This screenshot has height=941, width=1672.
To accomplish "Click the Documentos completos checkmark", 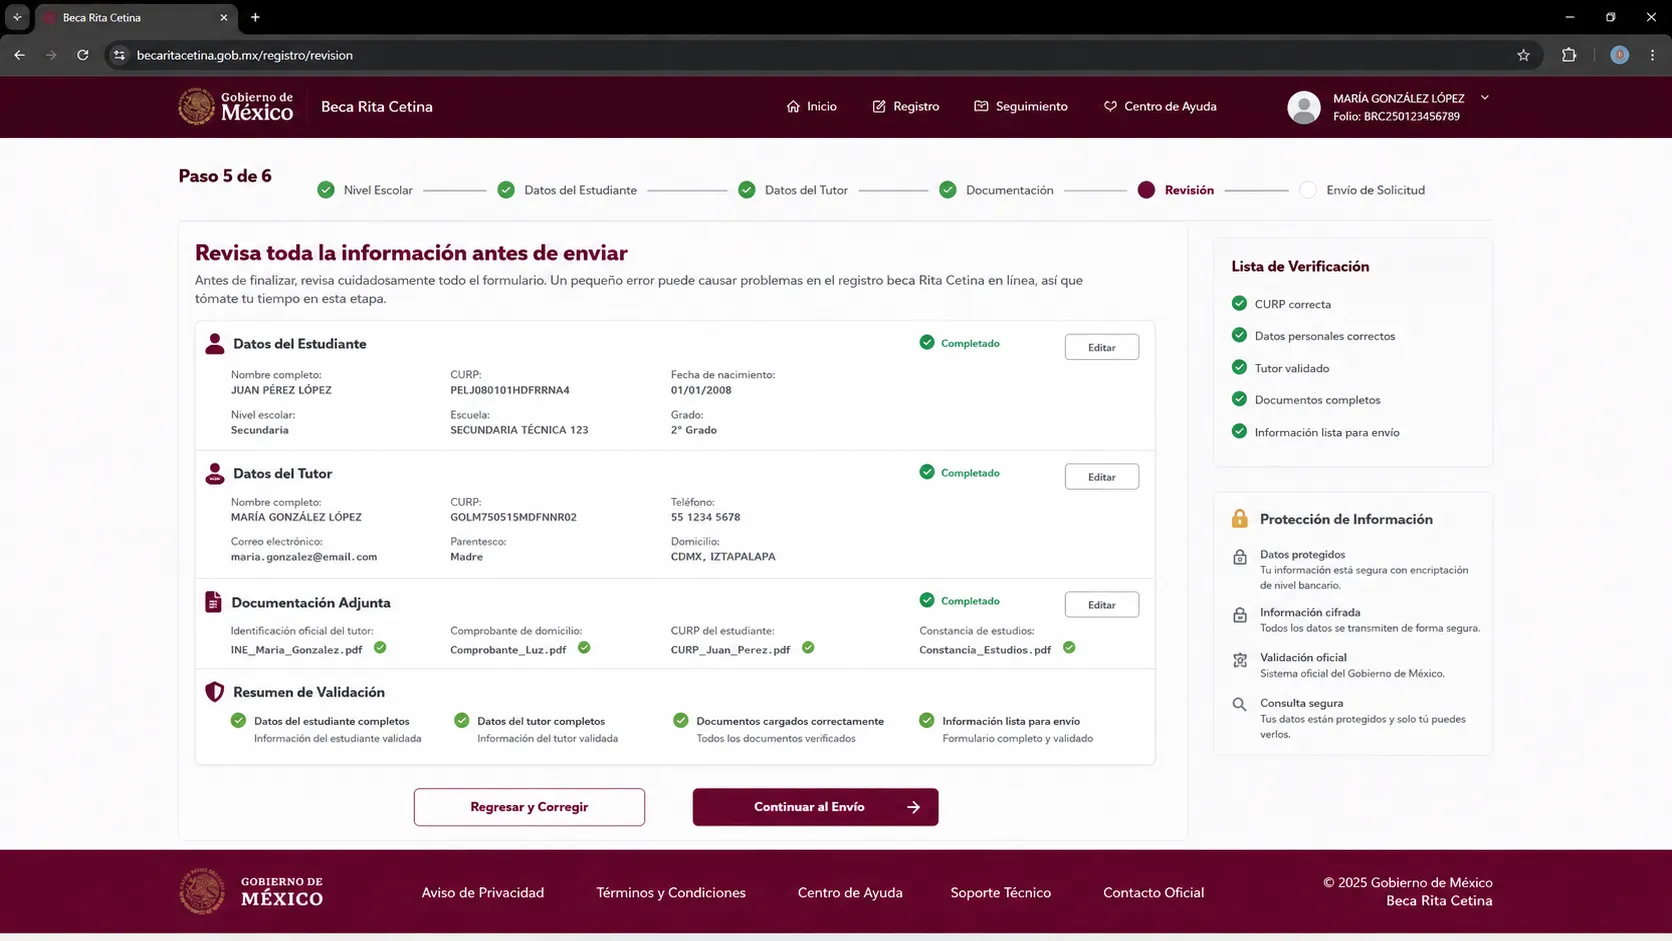I will point(1240,399).
